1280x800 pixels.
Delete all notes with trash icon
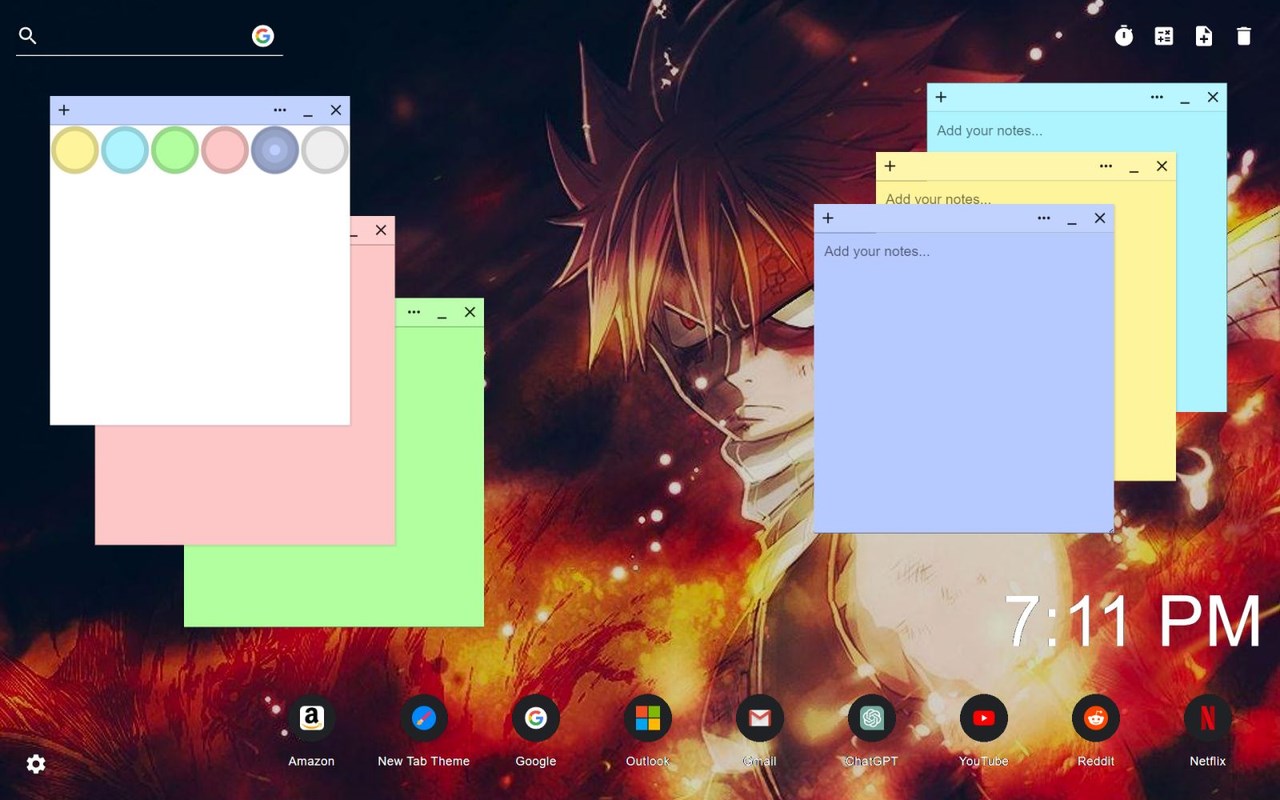(1244, 36)
